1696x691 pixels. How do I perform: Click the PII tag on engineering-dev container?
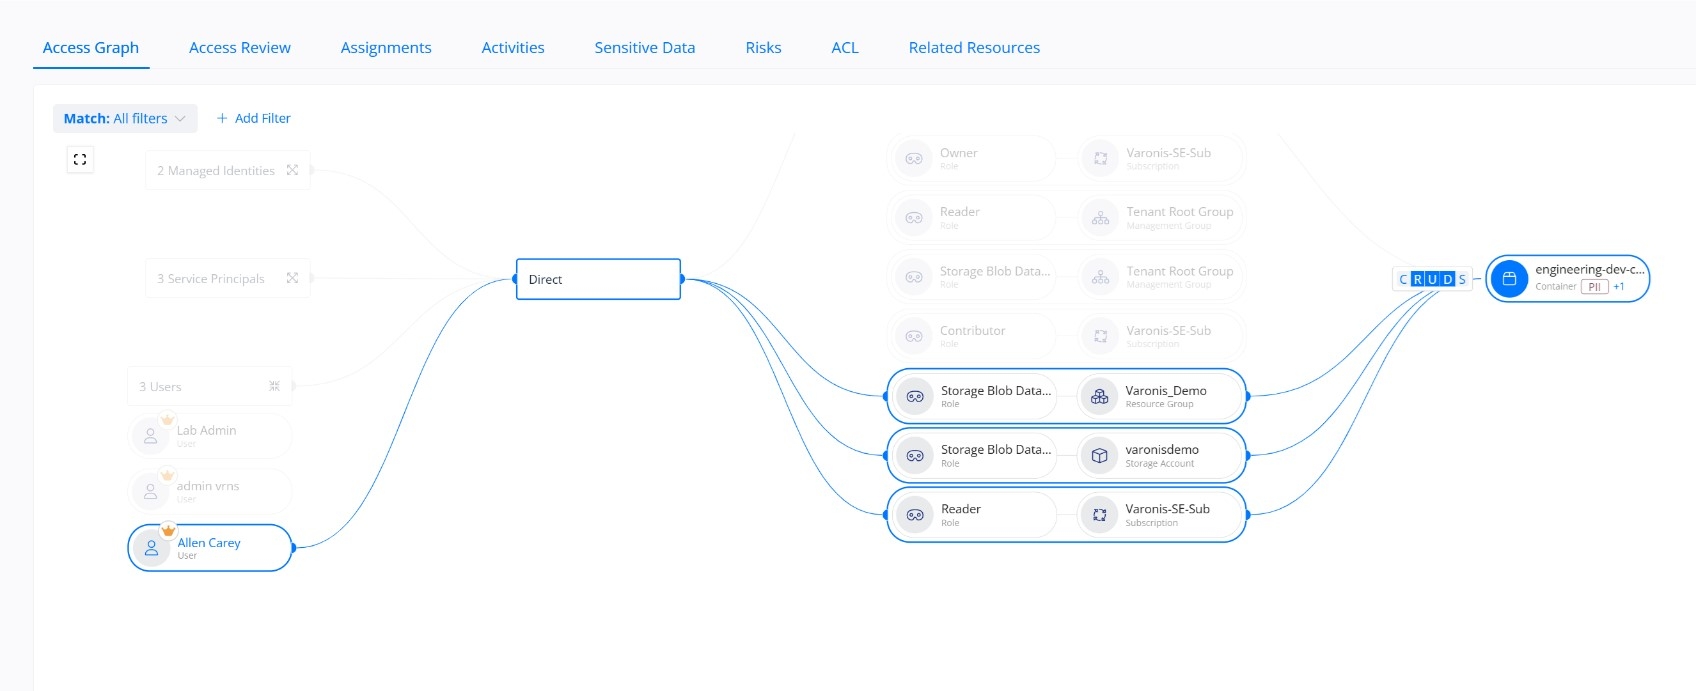[x=1594, y=287]
